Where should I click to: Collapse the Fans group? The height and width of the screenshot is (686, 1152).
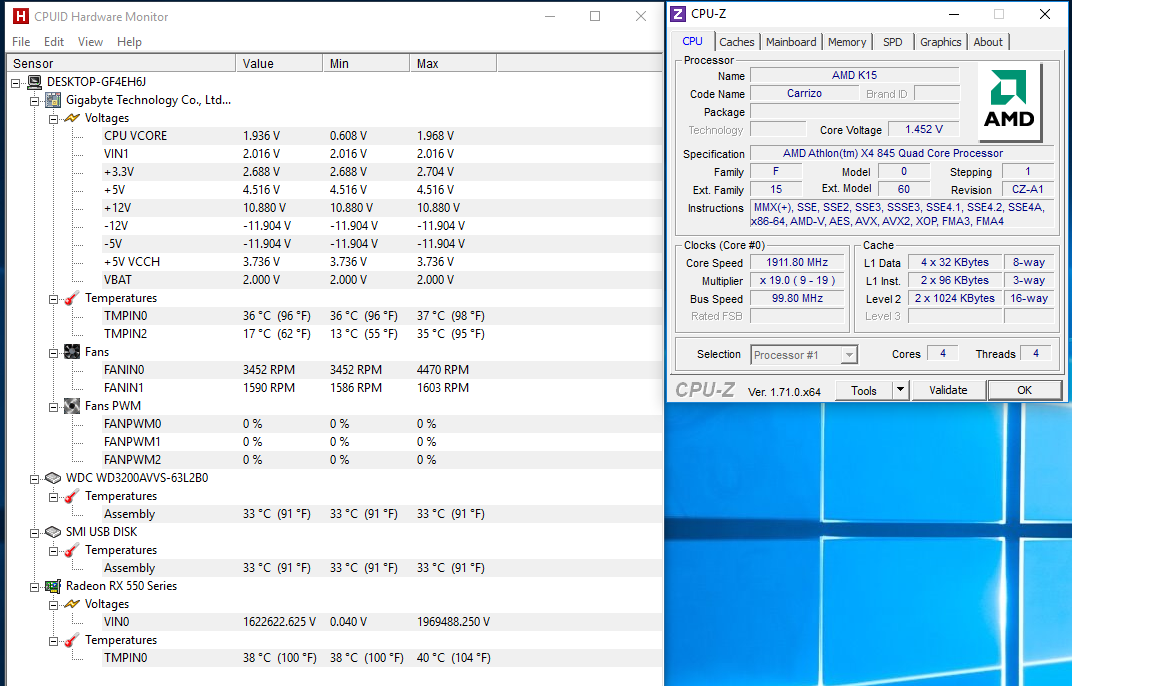54,353
